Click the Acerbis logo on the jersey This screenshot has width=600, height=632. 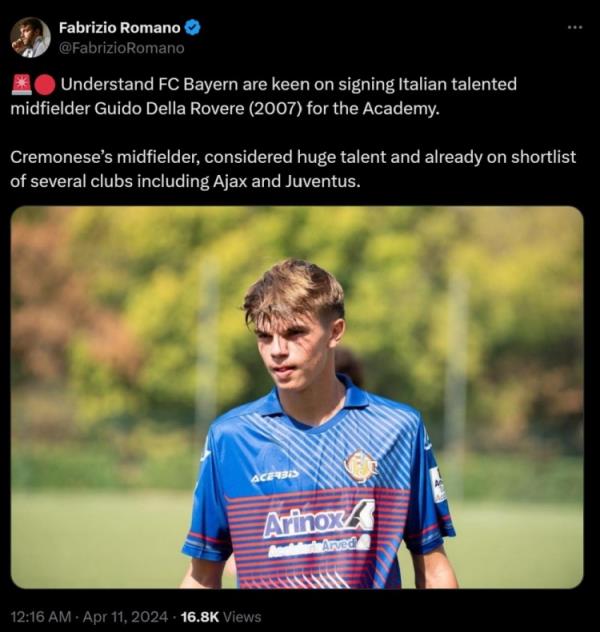(274, 476)
